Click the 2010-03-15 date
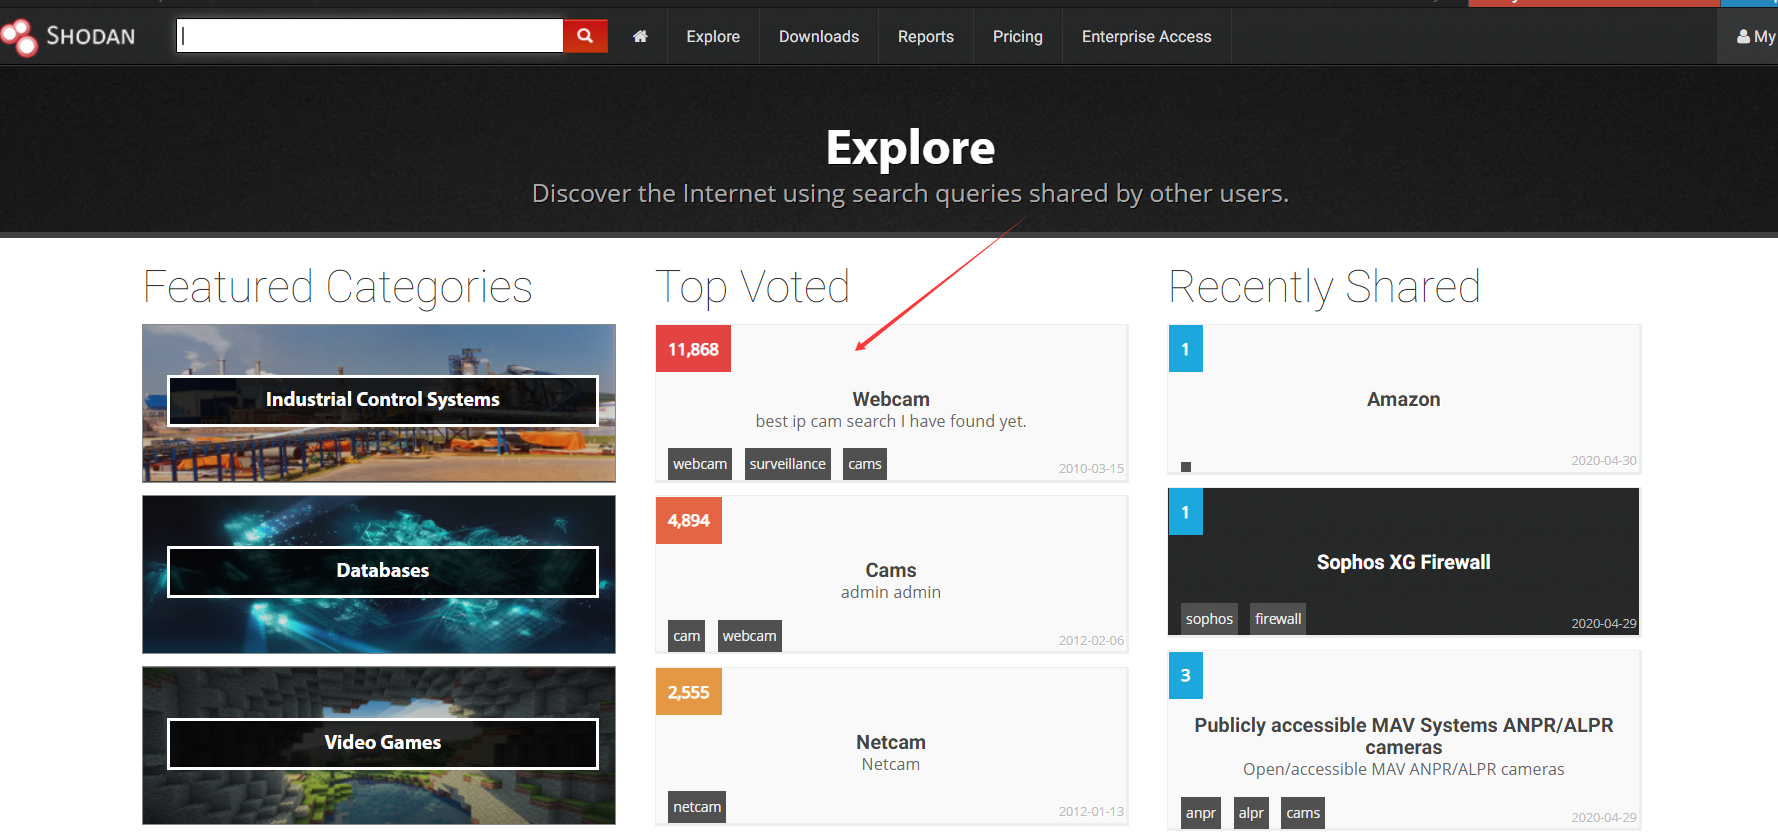Screen dimensions: 1778x835 (x=1091, y=468)
